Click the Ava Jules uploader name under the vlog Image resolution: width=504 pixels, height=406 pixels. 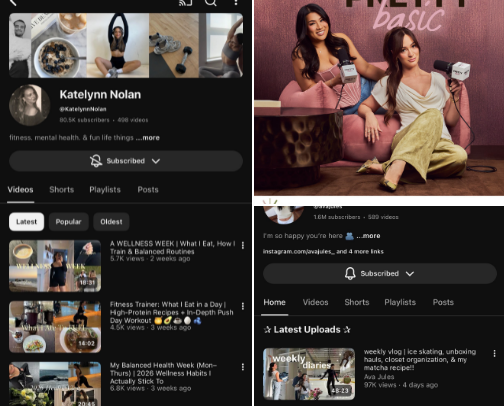coord(379,377)
